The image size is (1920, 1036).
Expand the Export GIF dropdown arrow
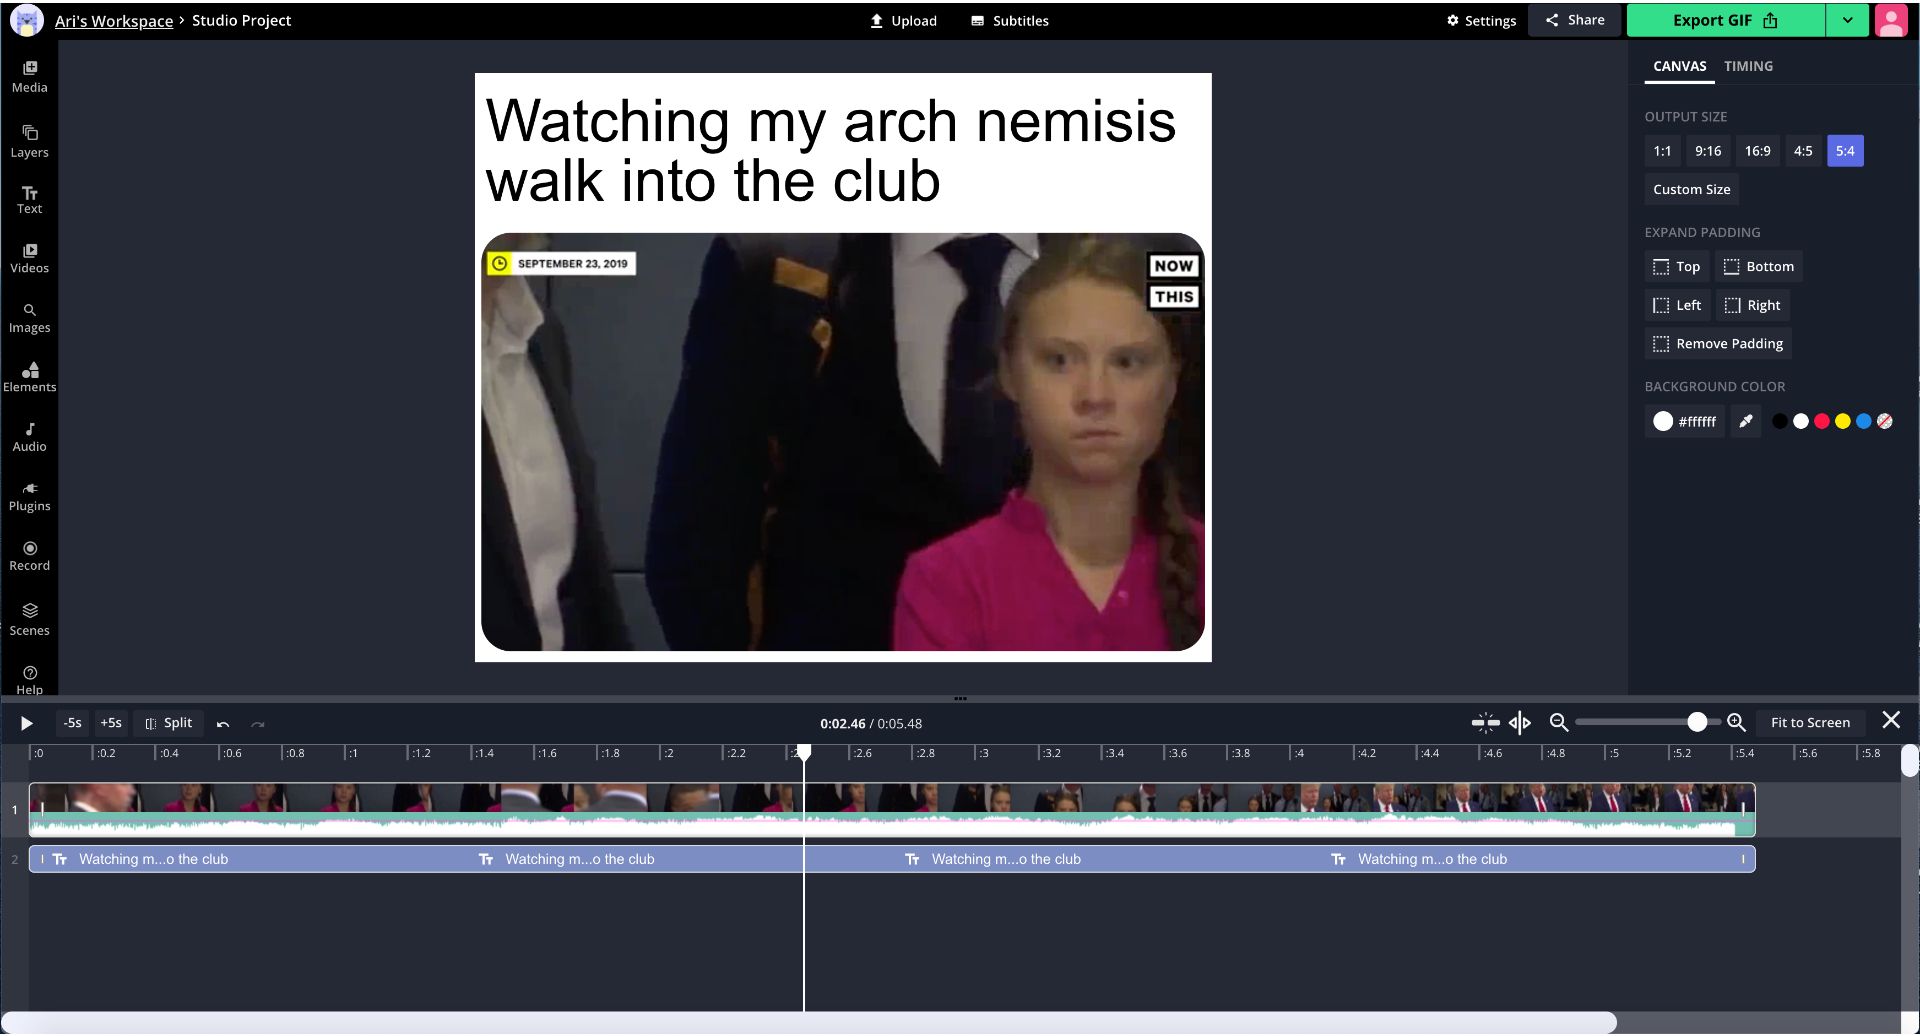[1847, 20]
